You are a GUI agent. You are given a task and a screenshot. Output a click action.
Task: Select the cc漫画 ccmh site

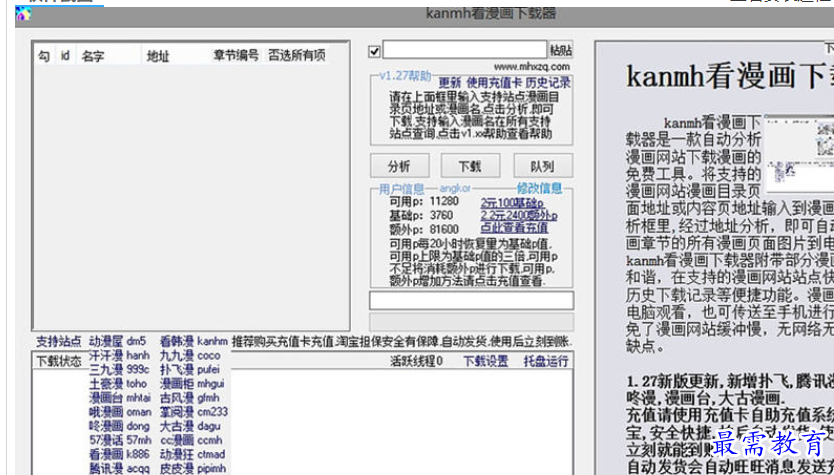pyautogui.click(x=191, y=440)
